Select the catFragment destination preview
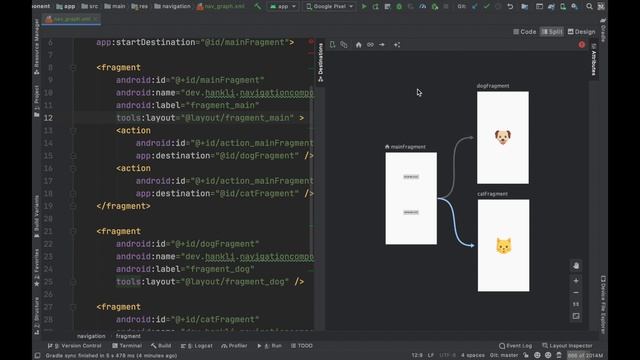 click(x=503, y=245)
